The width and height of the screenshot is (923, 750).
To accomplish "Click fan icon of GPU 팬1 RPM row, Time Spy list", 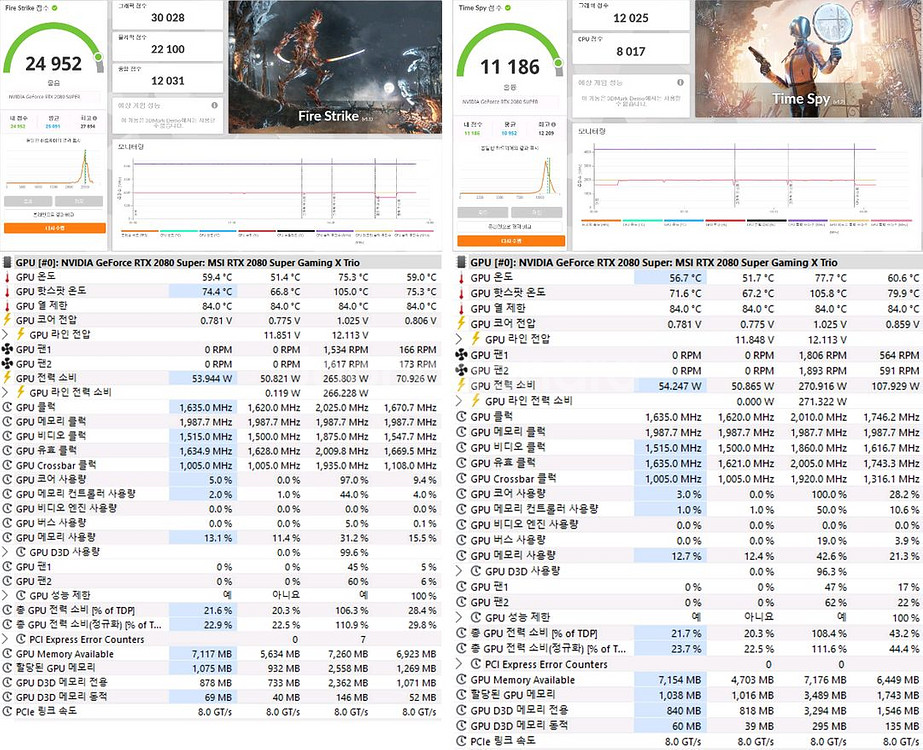I will [x=462, y=355].
